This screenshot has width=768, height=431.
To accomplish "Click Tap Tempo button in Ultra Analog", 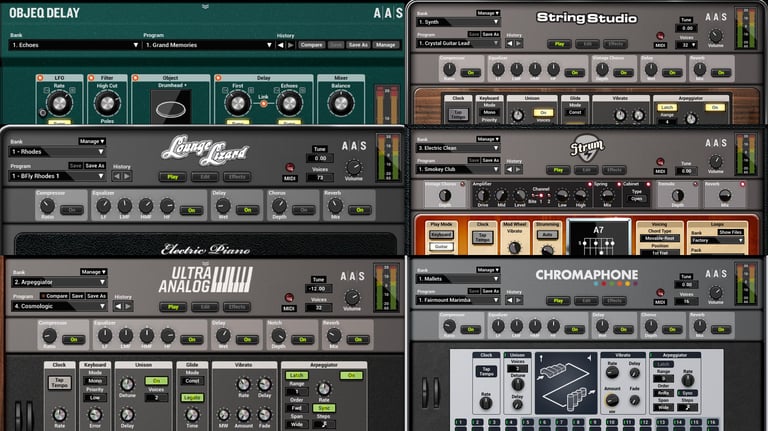I will [x=59, y=383].
